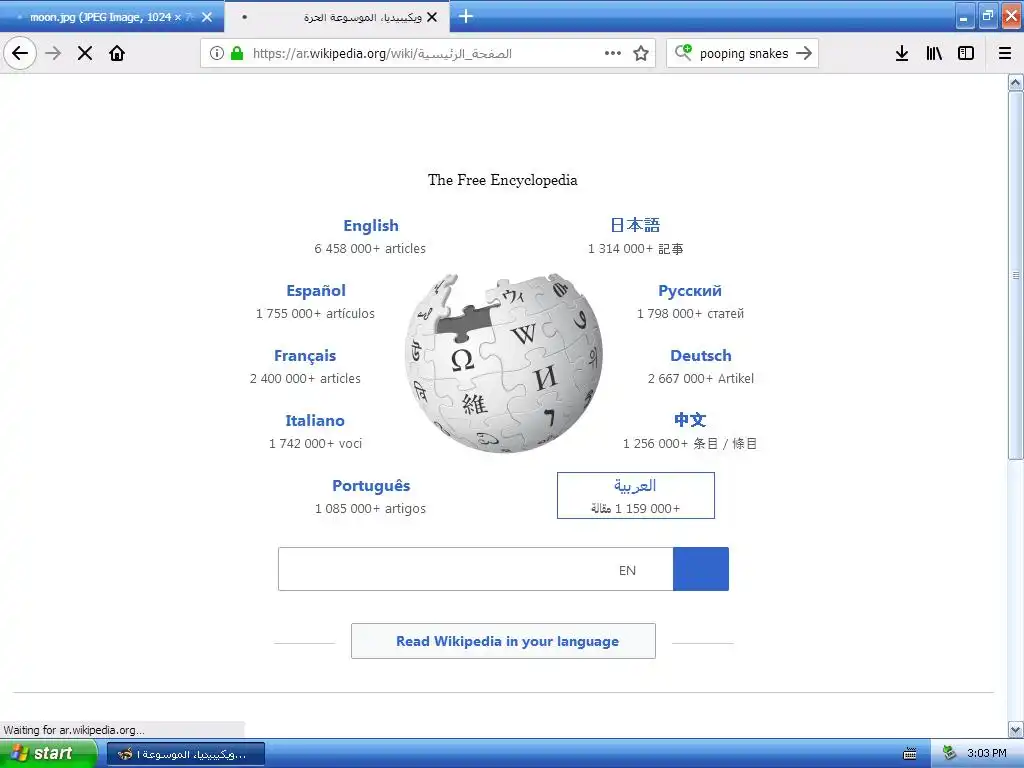Show site information icon in address bar
Viewport: 1024px width, 768px height.
coord(217,53)
